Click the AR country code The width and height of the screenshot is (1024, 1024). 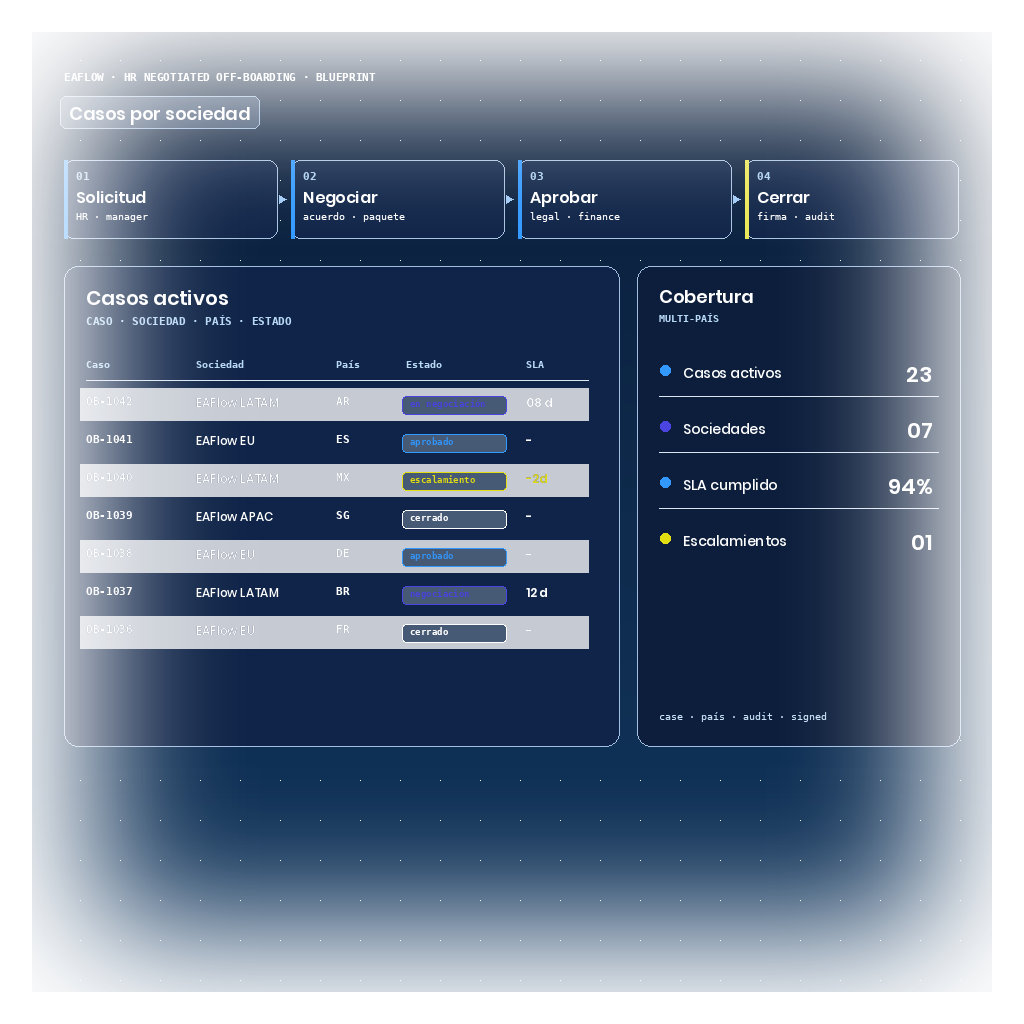(343, 402)
